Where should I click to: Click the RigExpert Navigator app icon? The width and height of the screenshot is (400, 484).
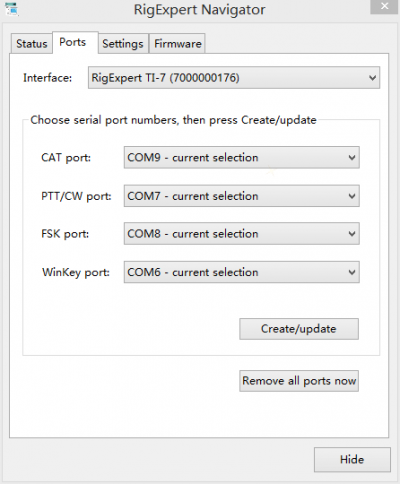(12, 9)
